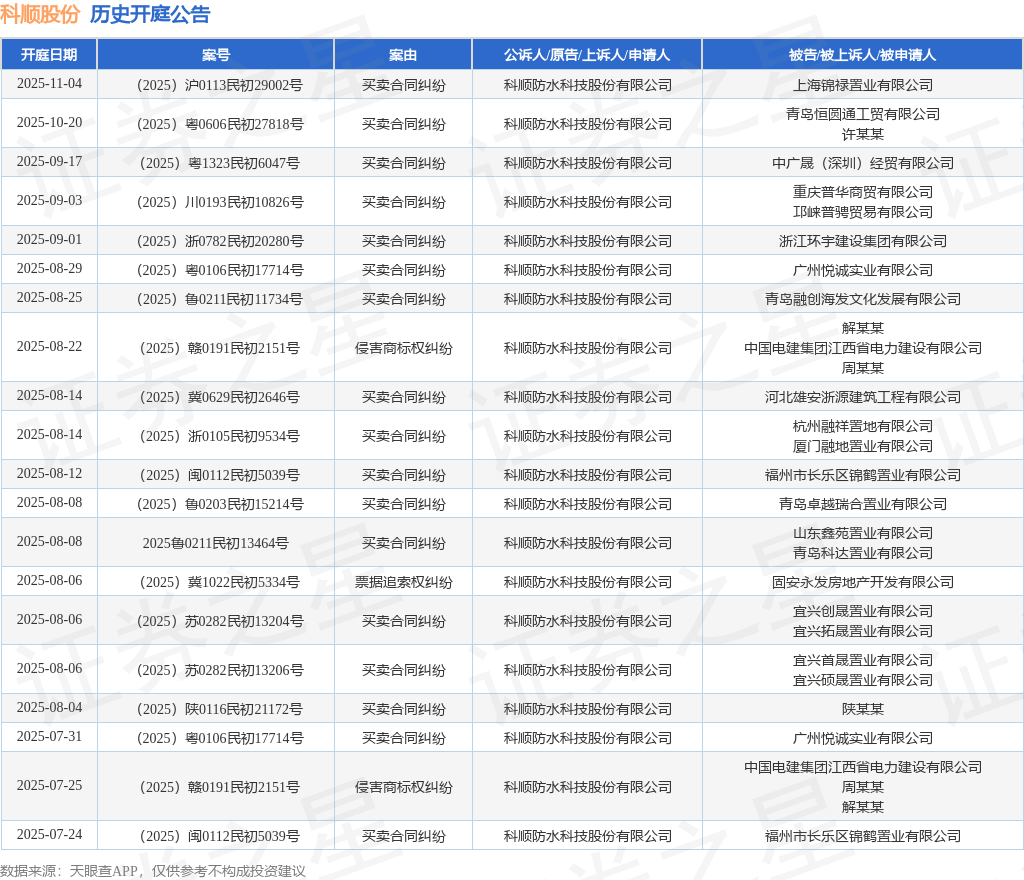Image resolution: width=1024 pixels, height=880 pixels.
Task: Click the date 2025-08-22
Action: [49, 347]
